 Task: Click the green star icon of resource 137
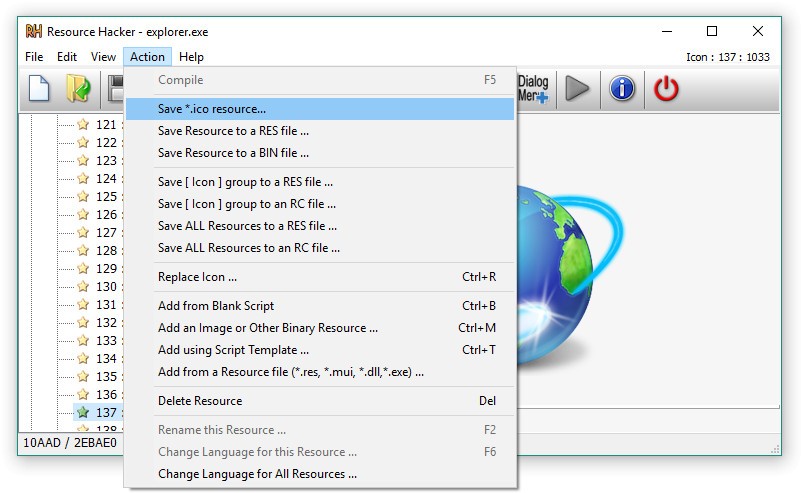click(x=83, y=412)
